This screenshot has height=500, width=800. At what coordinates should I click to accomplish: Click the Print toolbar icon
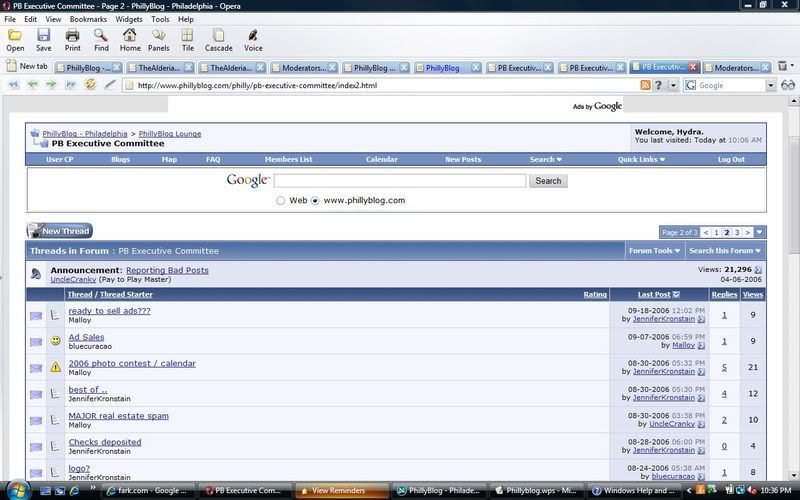72,35
